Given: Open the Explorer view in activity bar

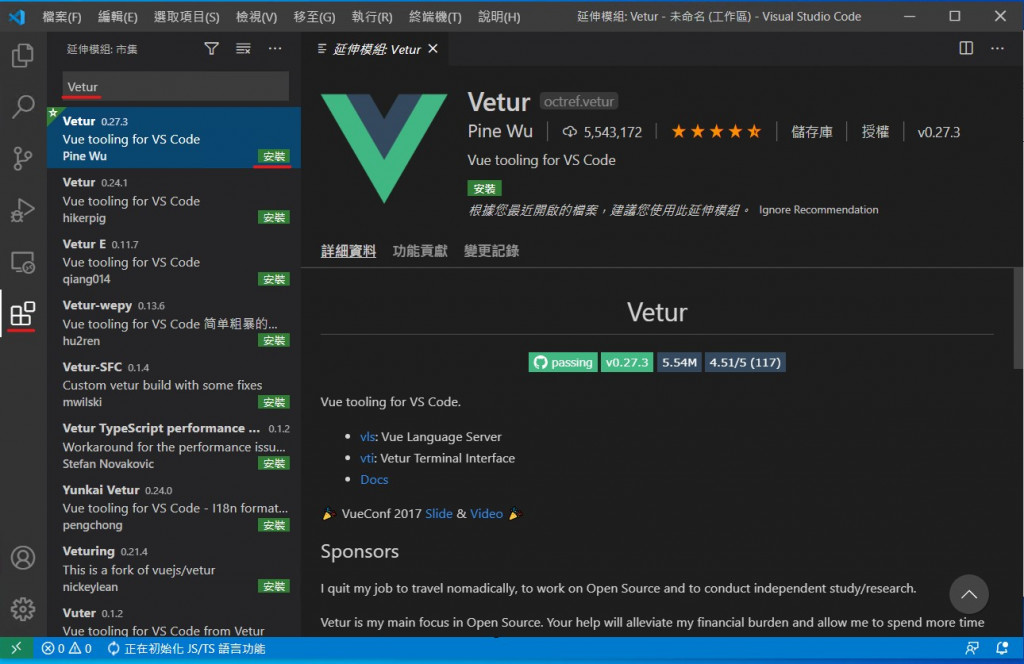Looking at the screenshot, I should 23,55.
